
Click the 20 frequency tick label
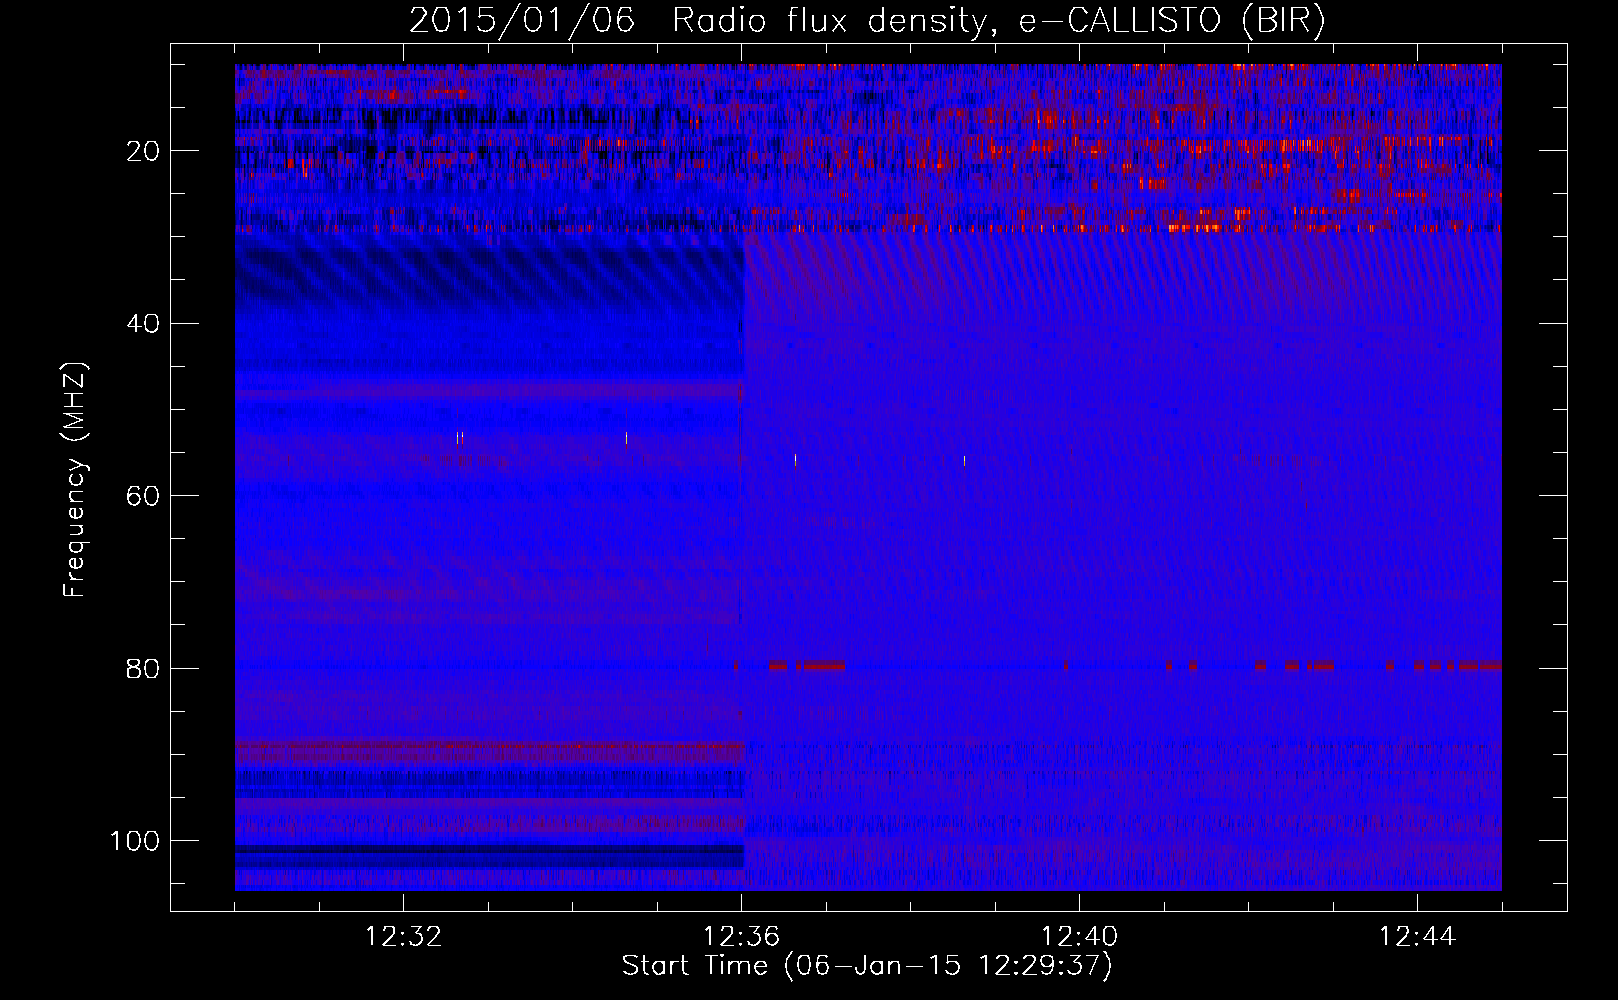[143, 151]
